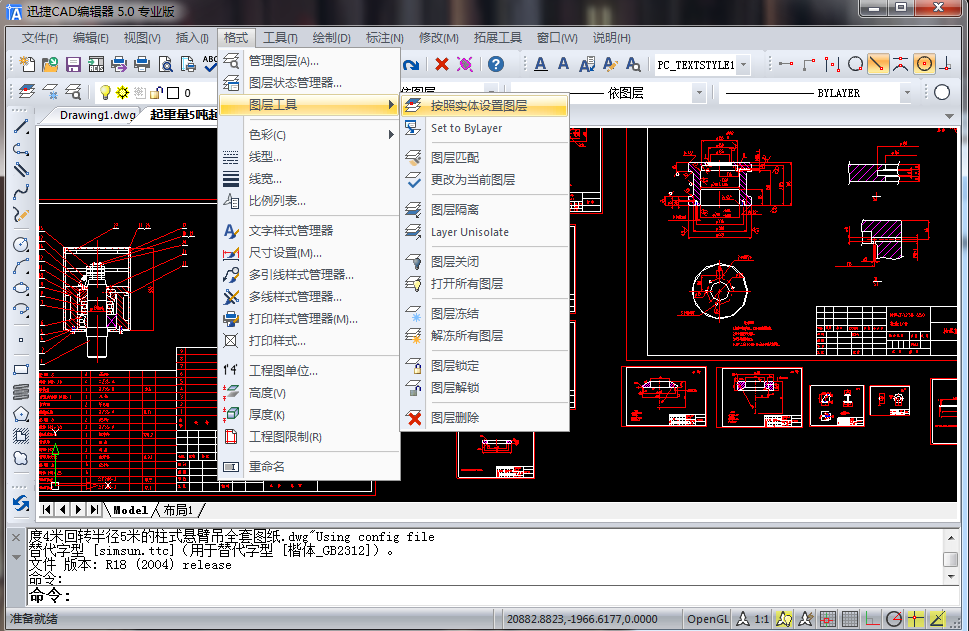Click the command window scrollbar down arrow
This screenshot has width=969, height=631.
[x=951, y=577]
